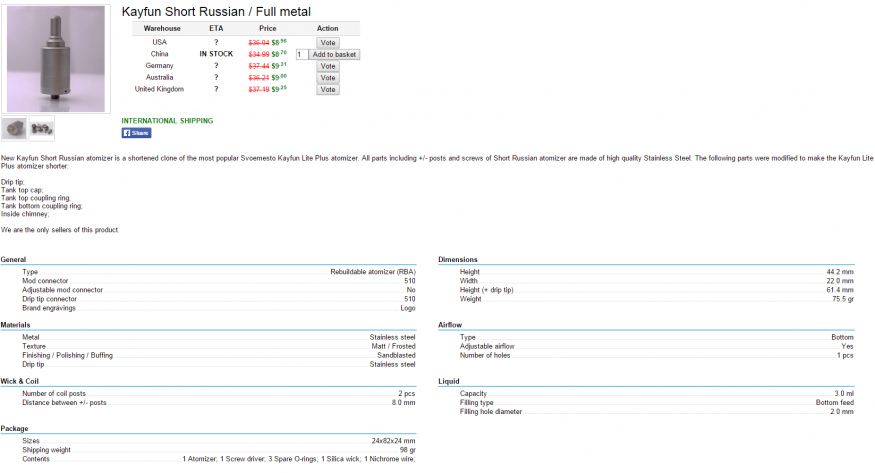The height and width of the screenshot is (473, 875).
Task: Click the Adjustable airflow label
Action: point(487,346)
